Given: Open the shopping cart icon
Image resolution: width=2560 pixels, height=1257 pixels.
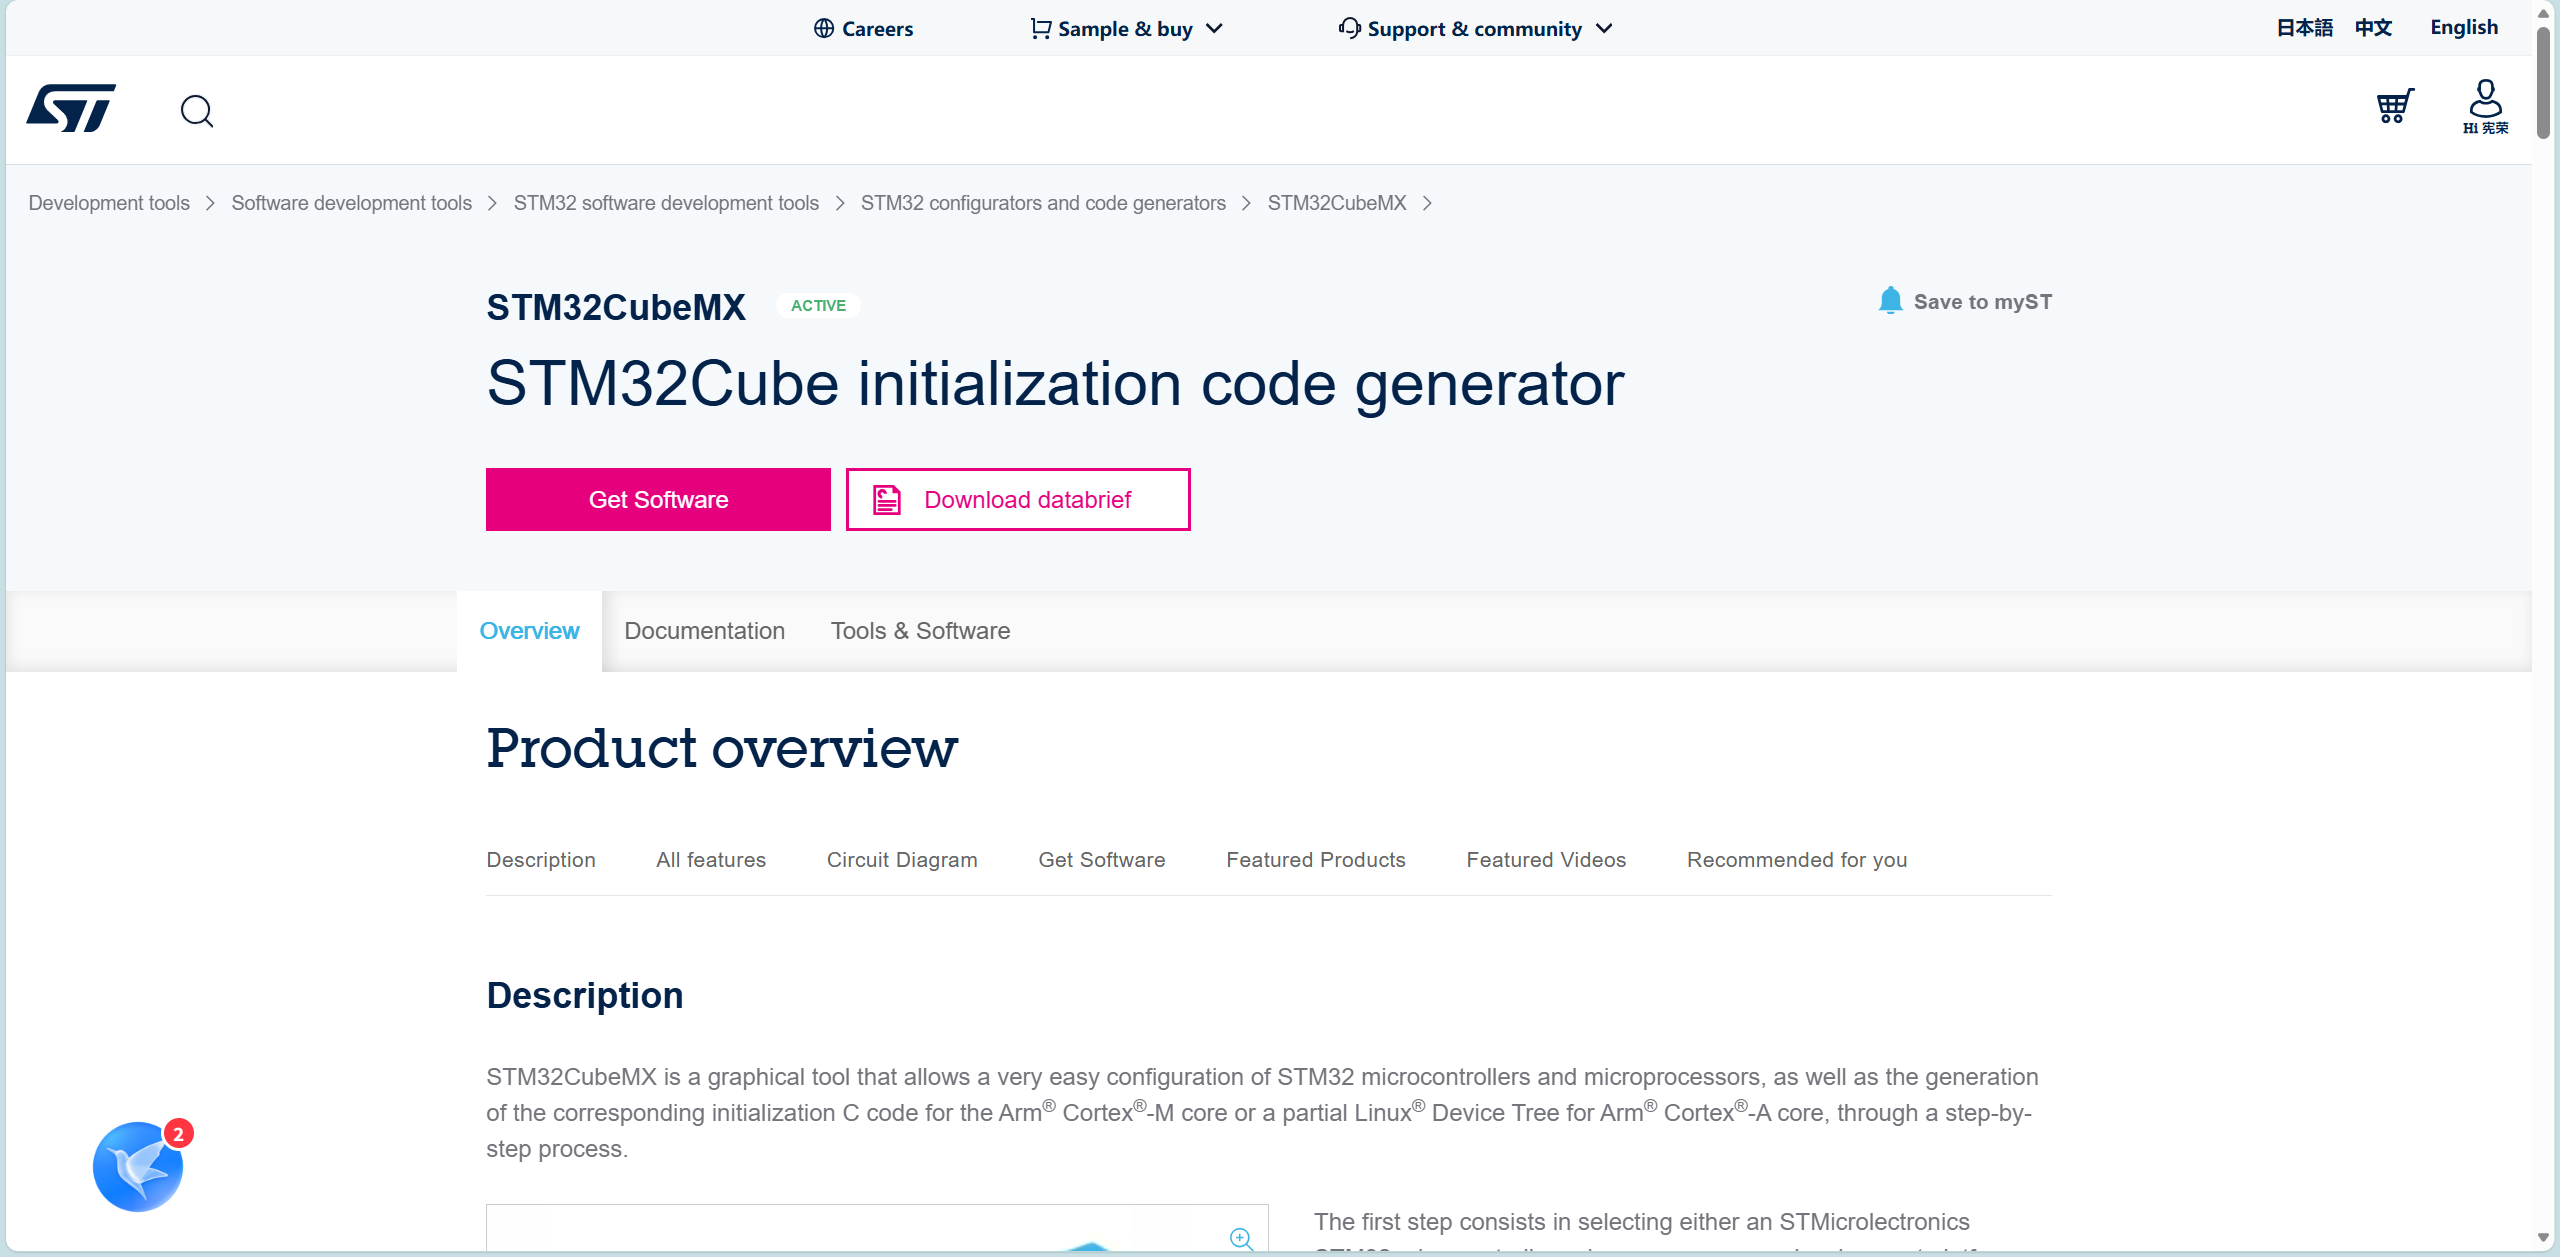Looking at the screenshot, I should pos(2395,106).
